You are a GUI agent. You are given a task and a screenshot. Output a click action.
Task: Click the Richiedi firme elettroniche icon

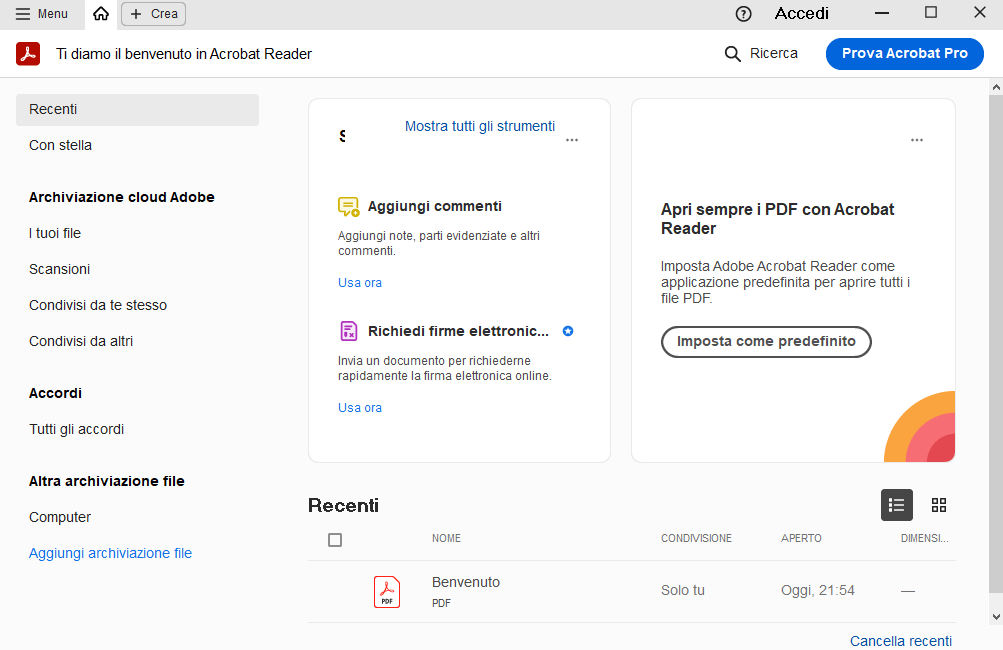(349, 331)
